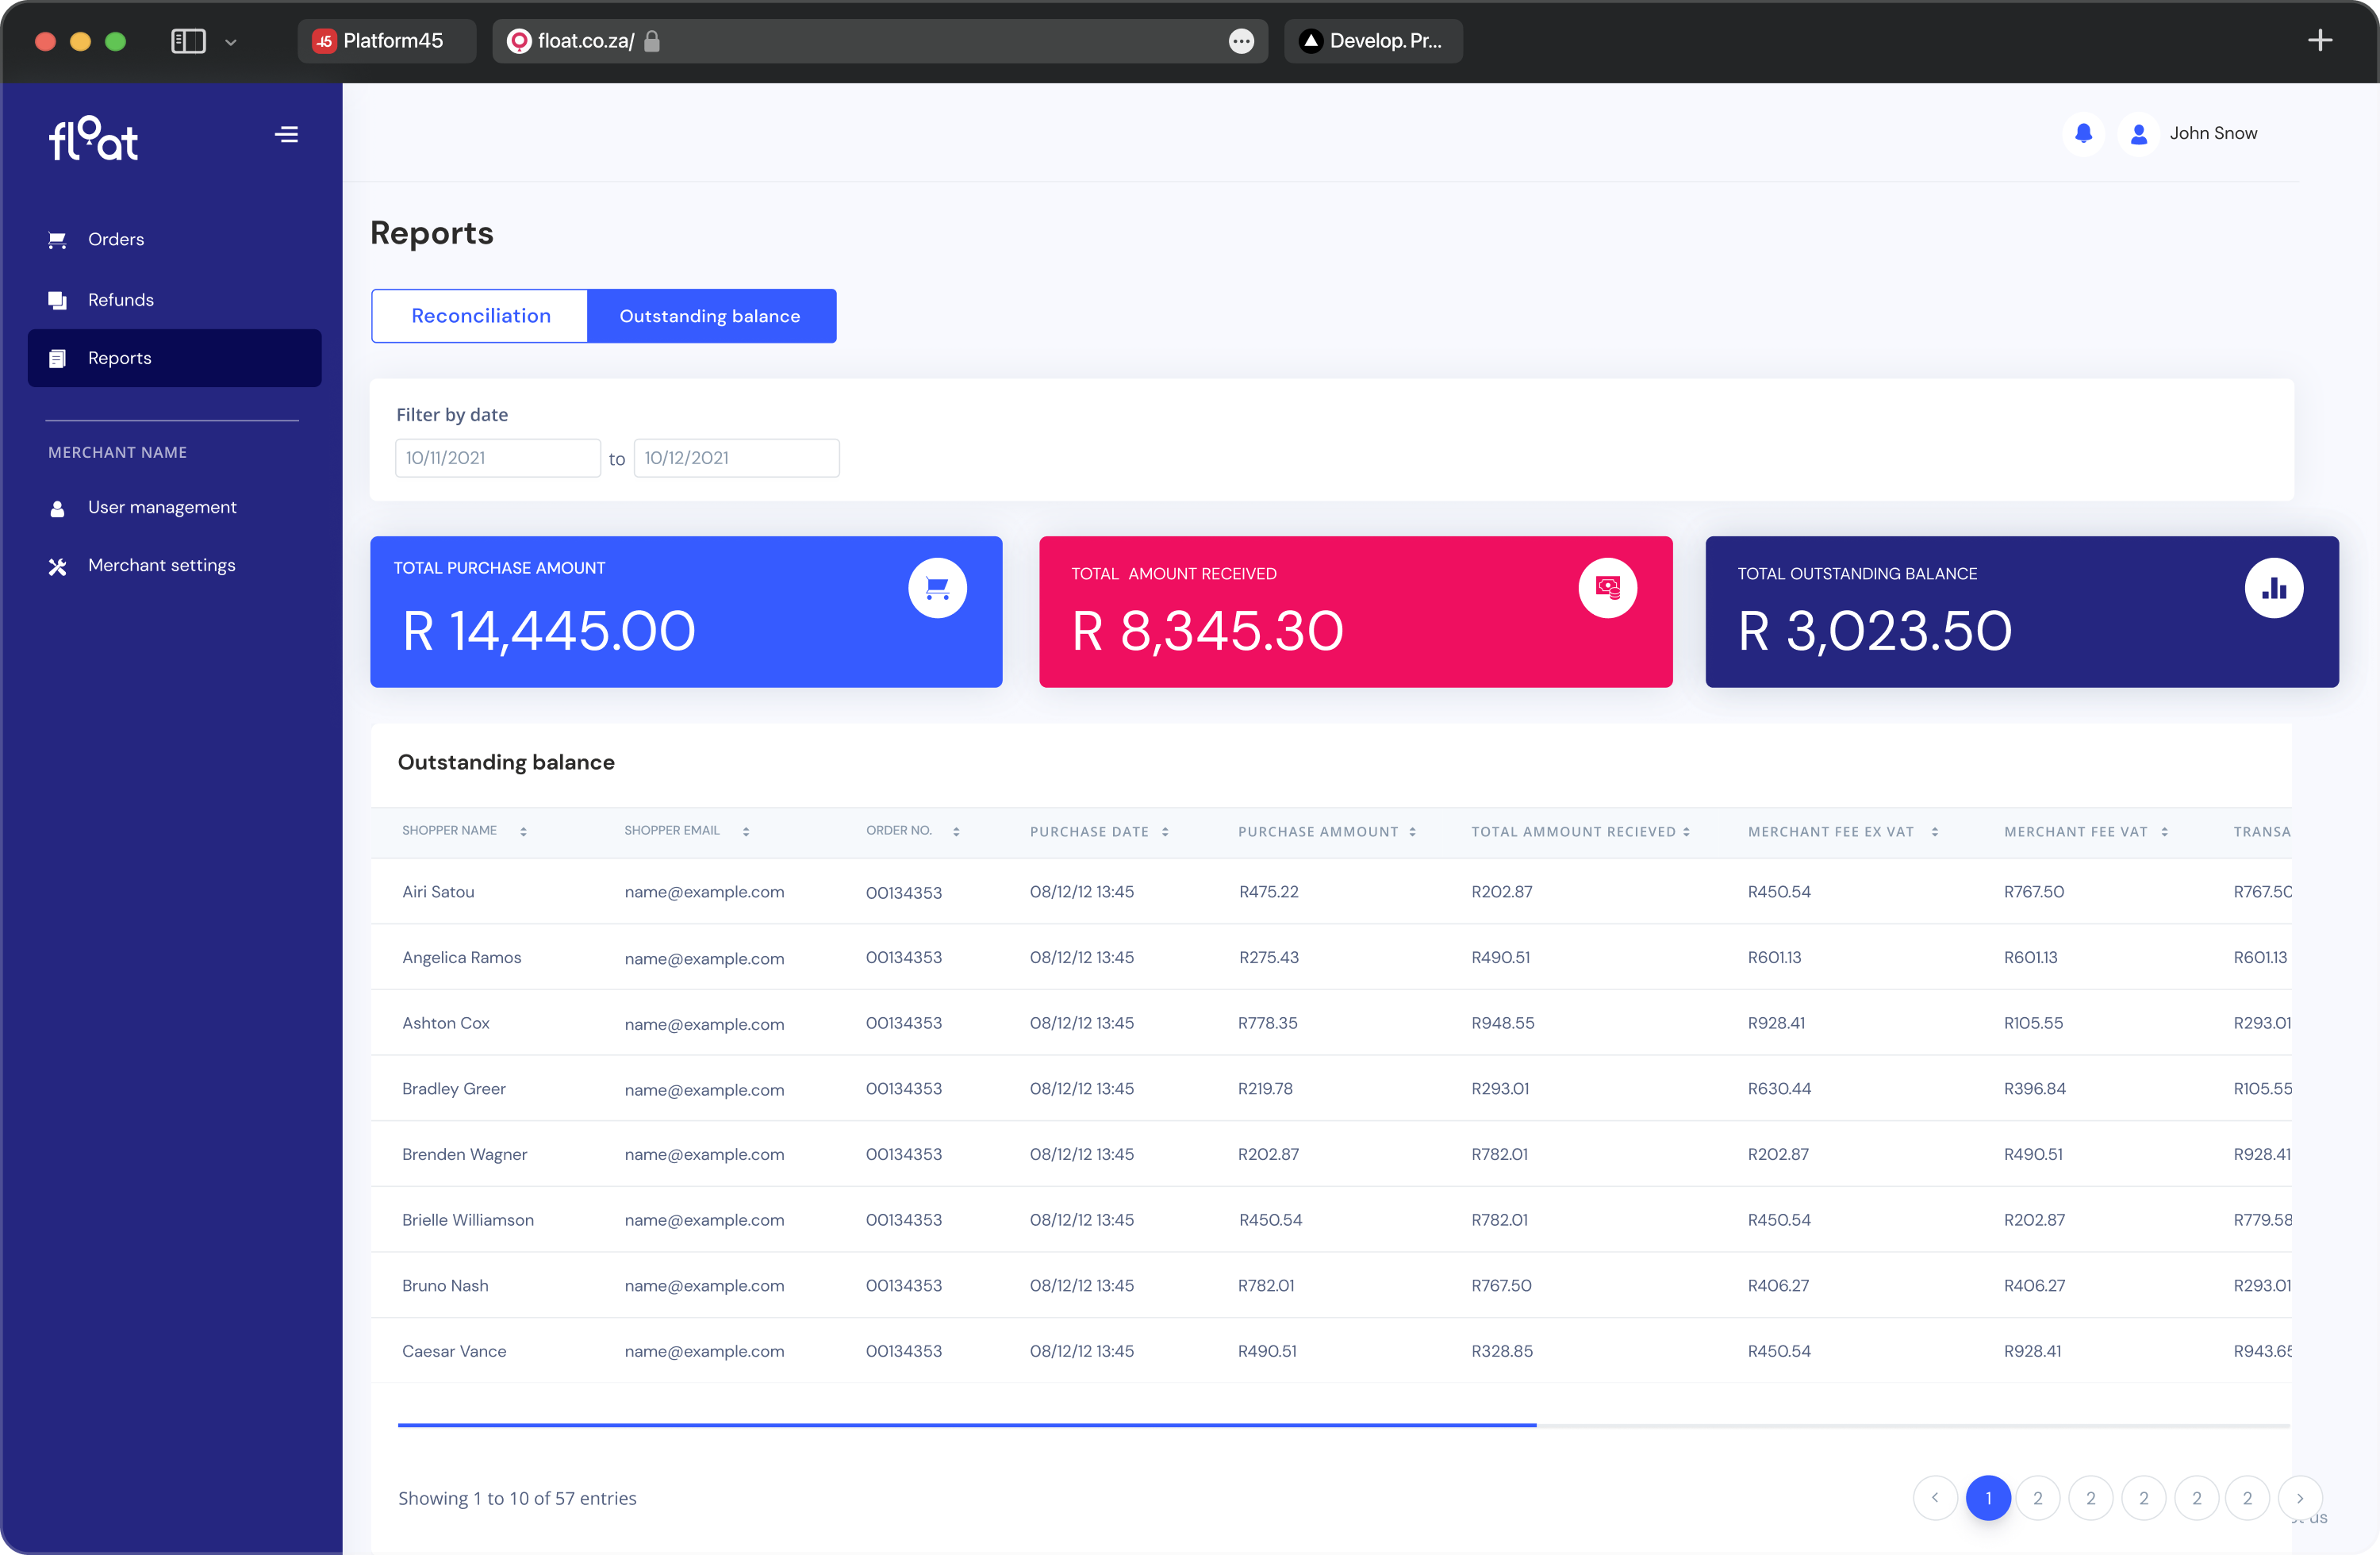Viewport: 2380px width, 1555px height.
Task: Switch to the Reconciliation tab
Action: pyautogui.click(x=480, y=316)
